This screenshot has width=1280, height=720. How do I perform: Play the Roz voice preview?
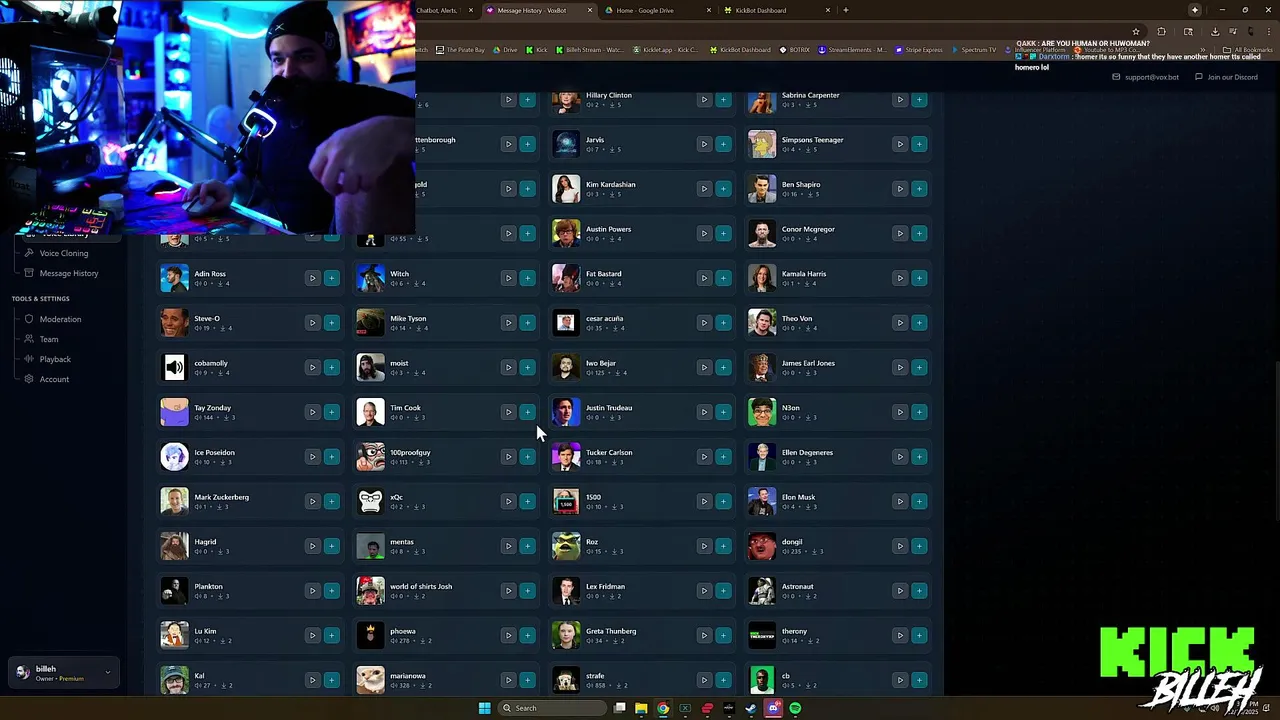point(704,546)
